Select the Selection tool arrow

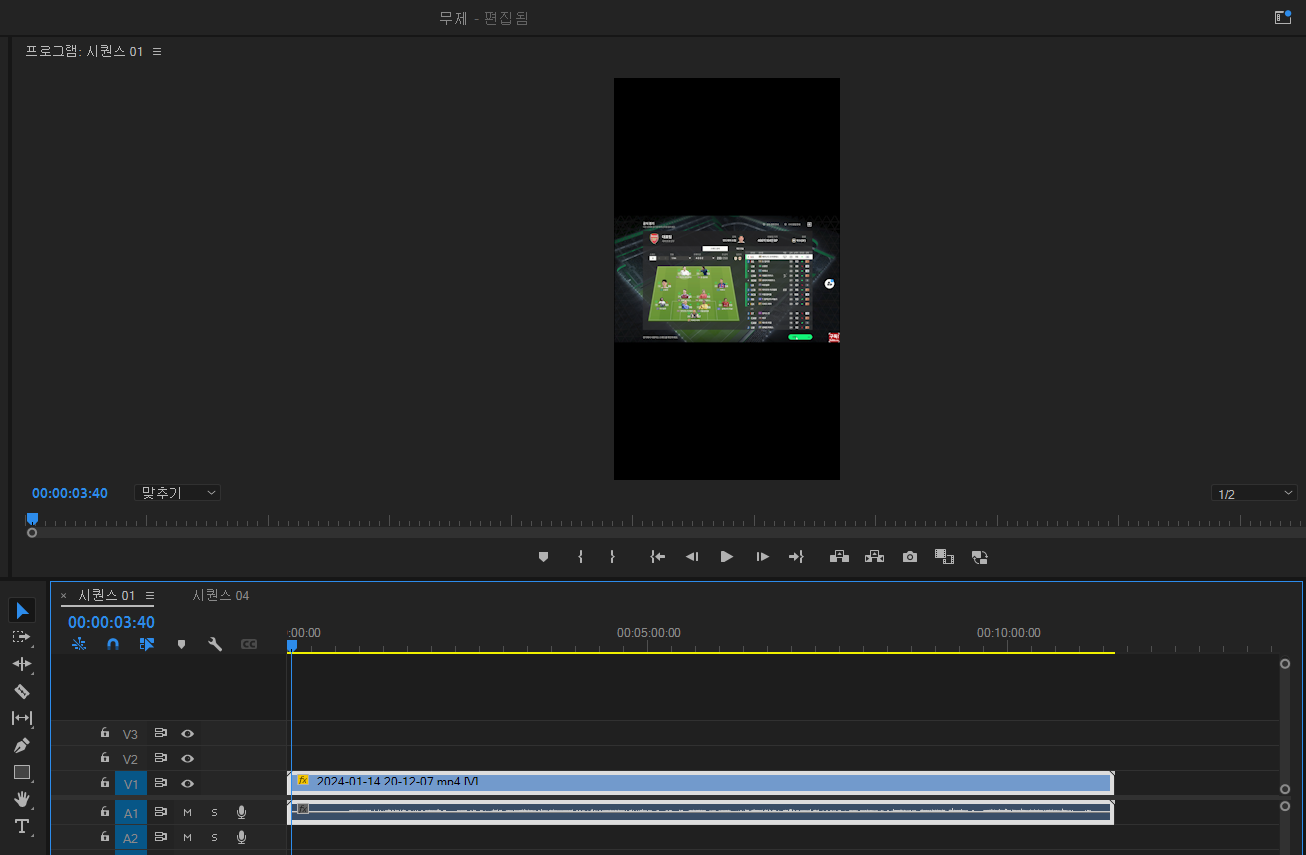click(22, 610)
